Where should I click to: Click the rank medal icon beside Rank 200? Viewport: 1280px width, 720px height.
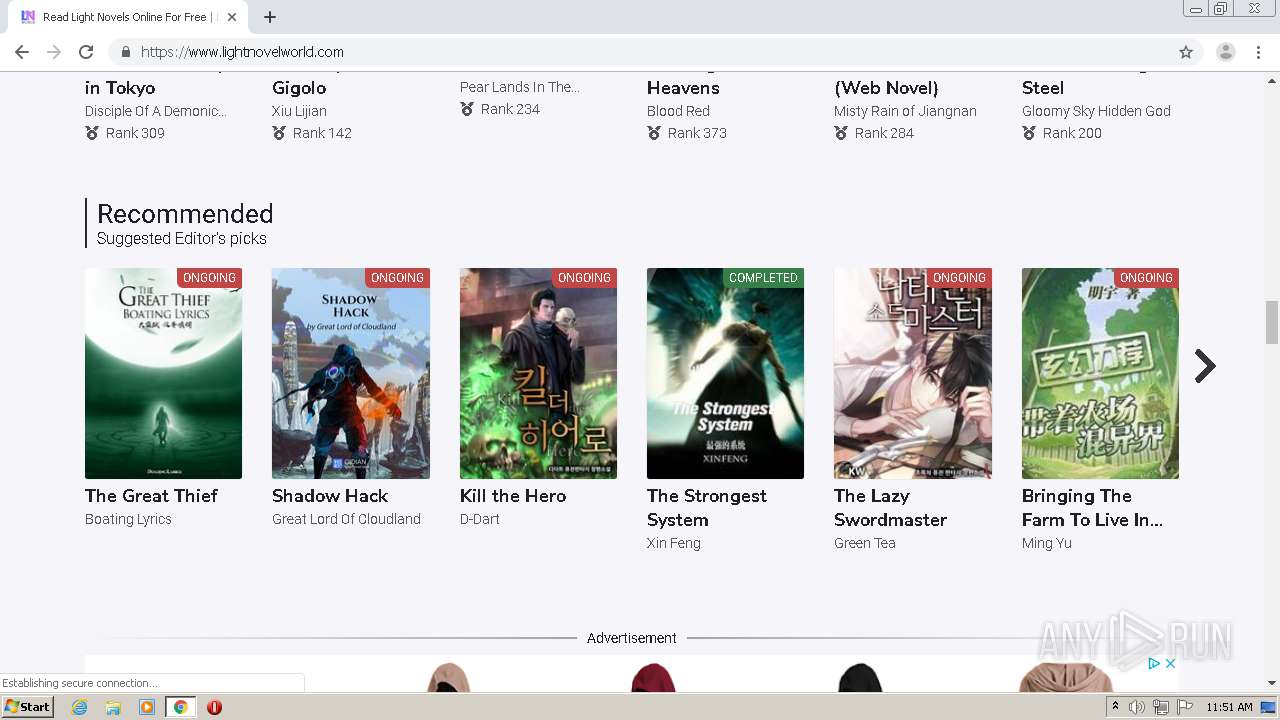[1029, 133]
